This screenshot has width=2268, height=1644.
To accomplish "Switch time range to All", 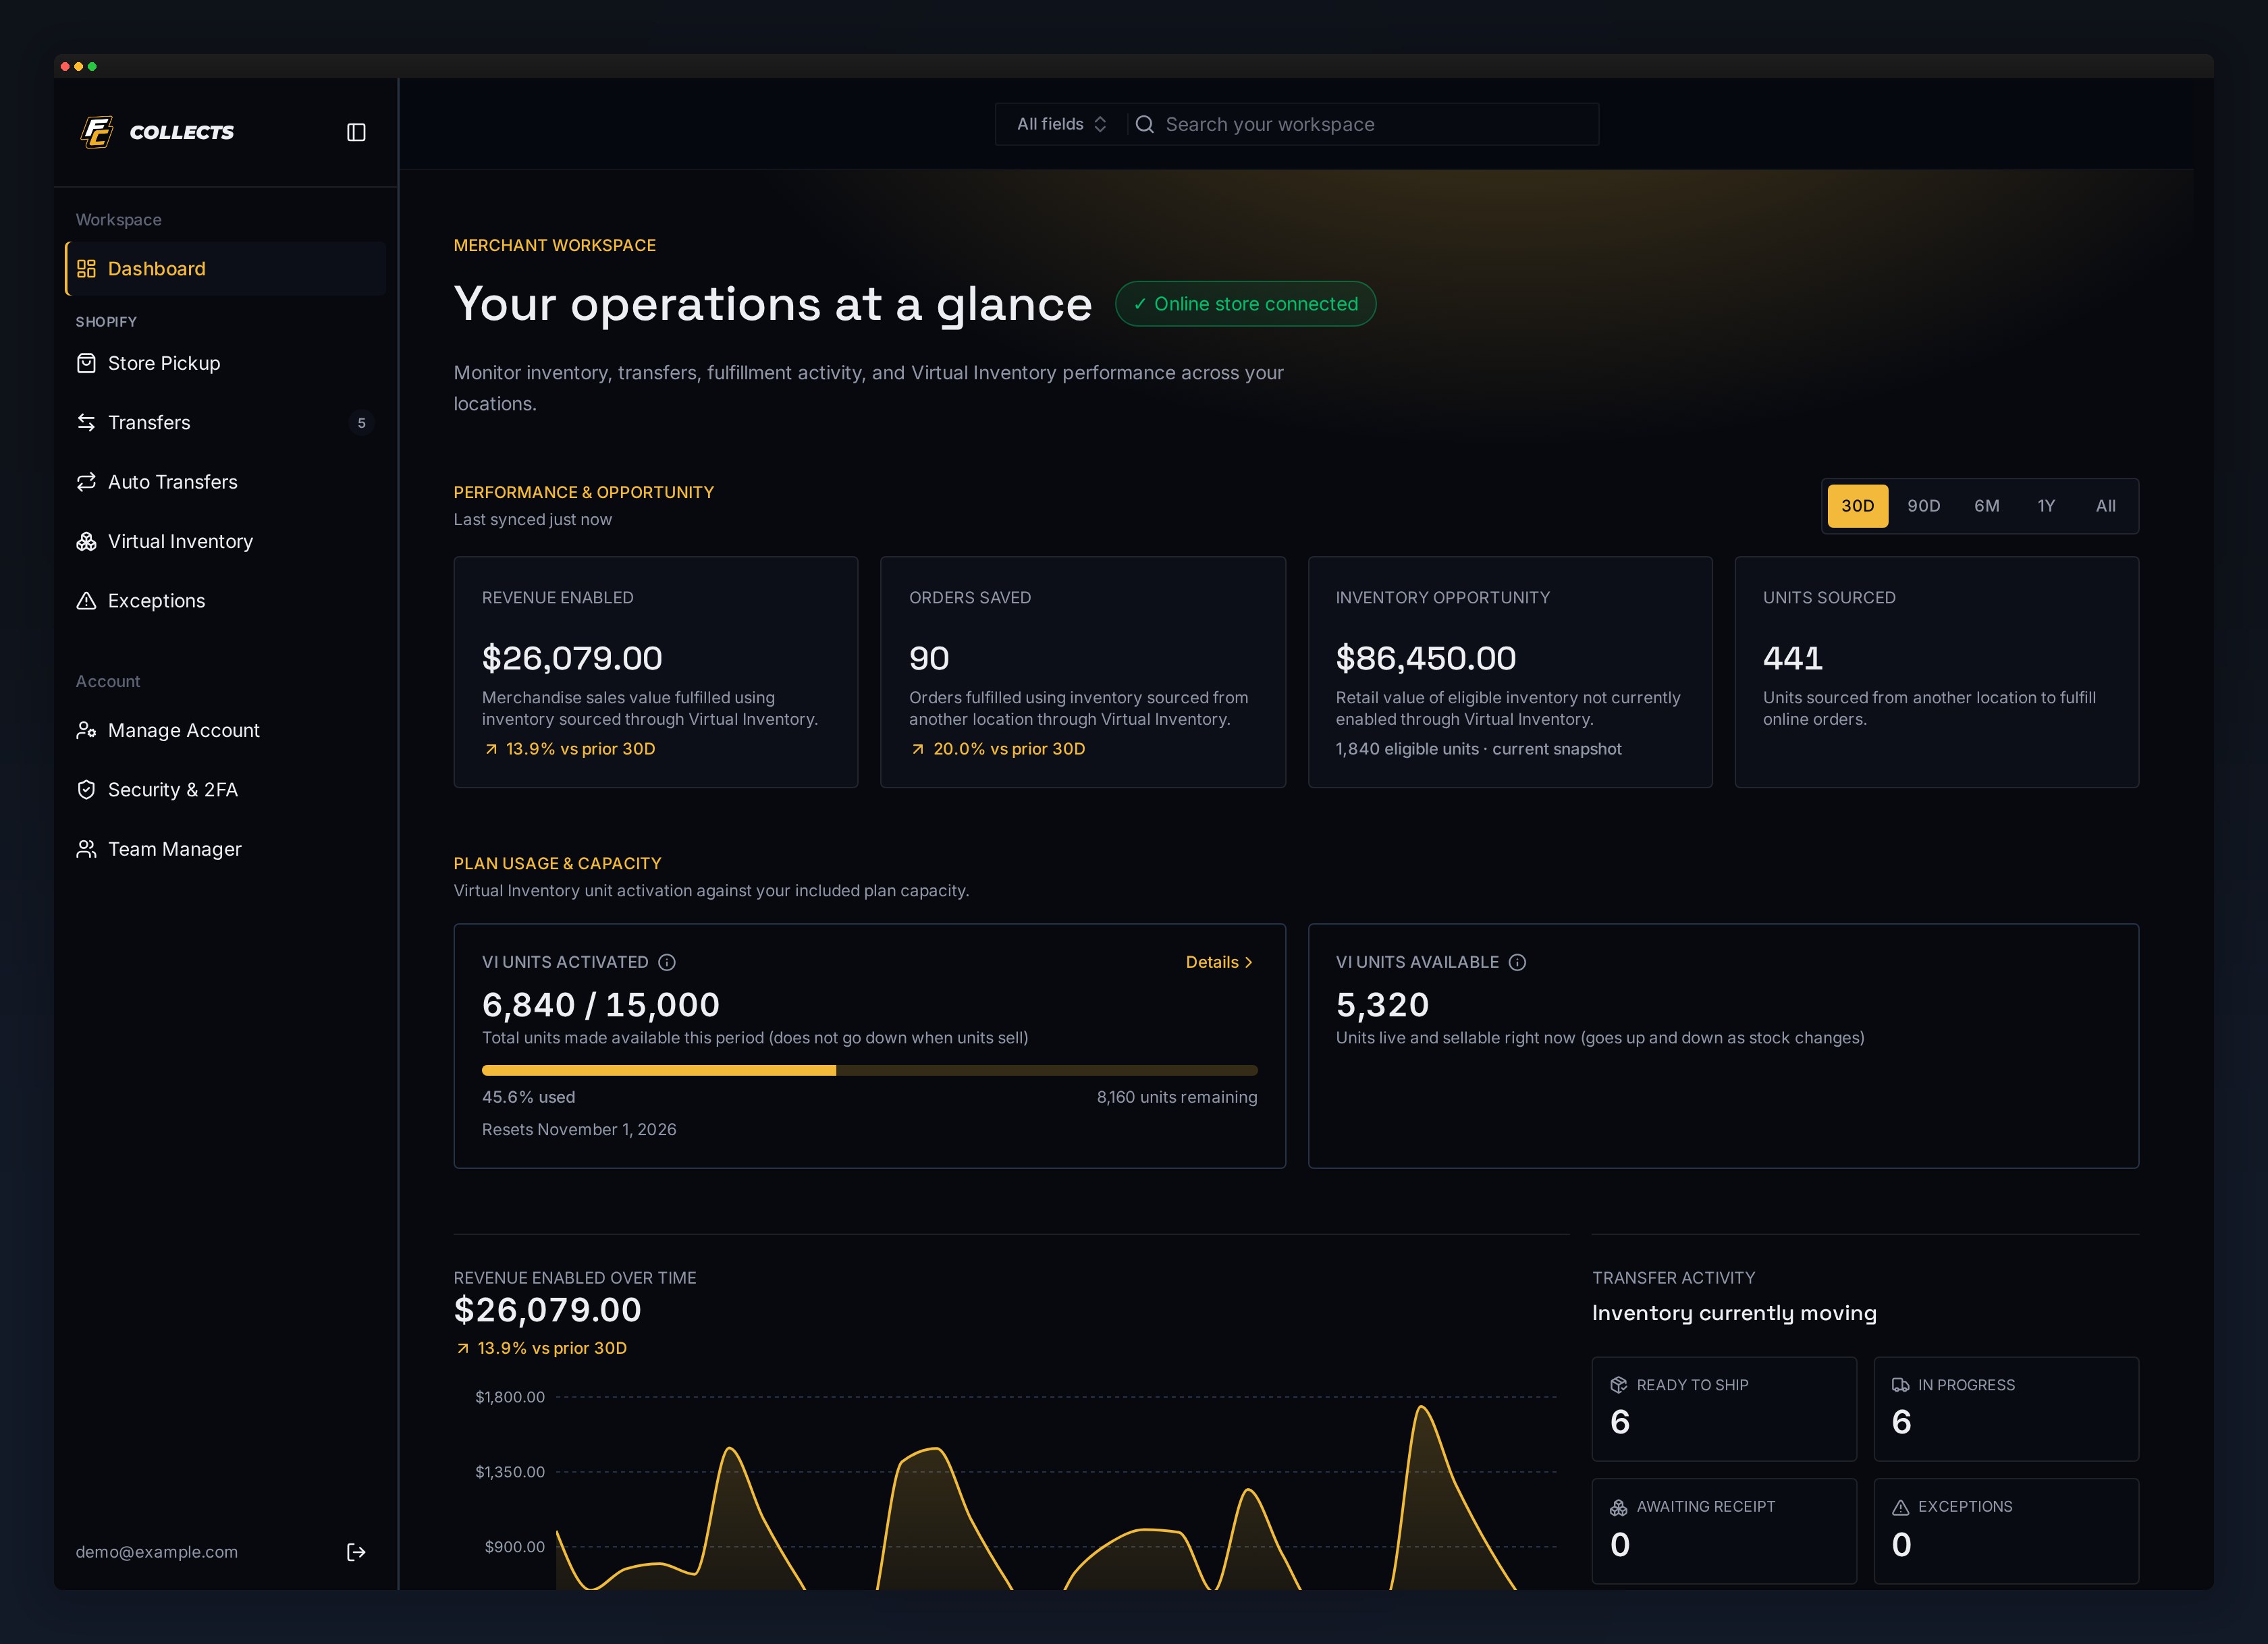I will tap(2105, 506).
